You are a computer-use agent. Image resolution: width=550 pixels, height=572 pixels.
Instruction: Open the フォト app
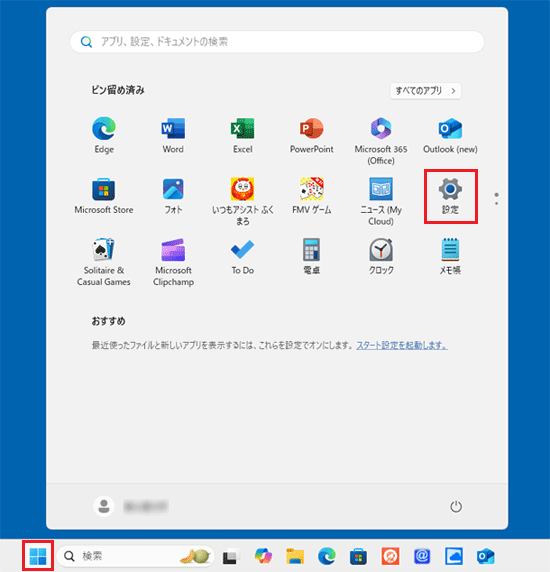click(173, 196)
